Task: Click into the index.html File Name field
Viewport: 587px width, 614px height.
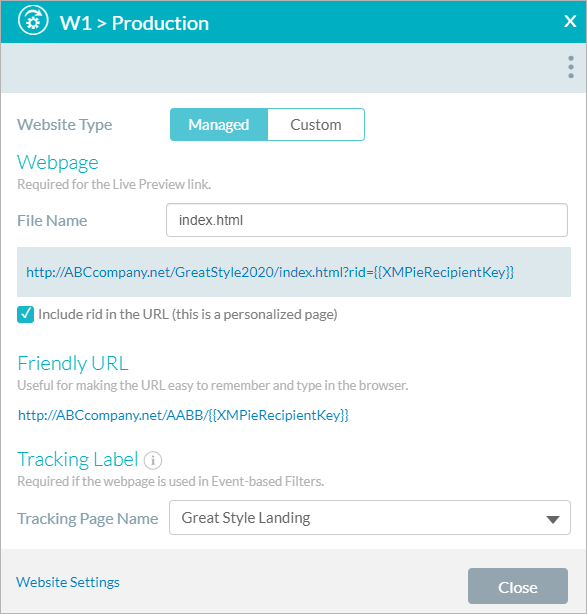Action: [367, 220]
